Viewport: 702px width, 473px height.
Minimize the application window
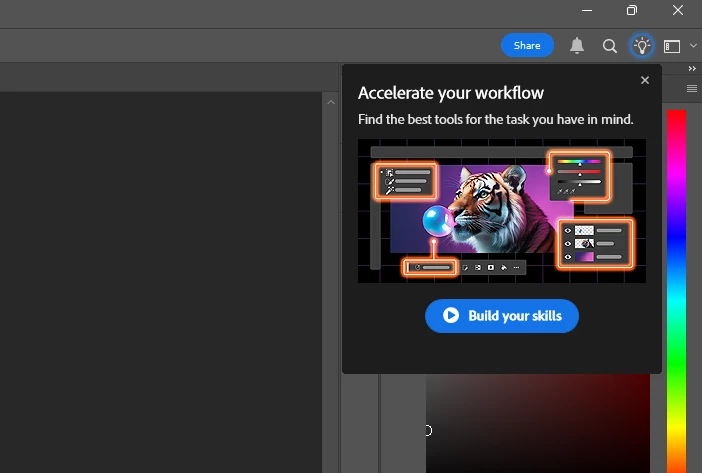[587, 10]
